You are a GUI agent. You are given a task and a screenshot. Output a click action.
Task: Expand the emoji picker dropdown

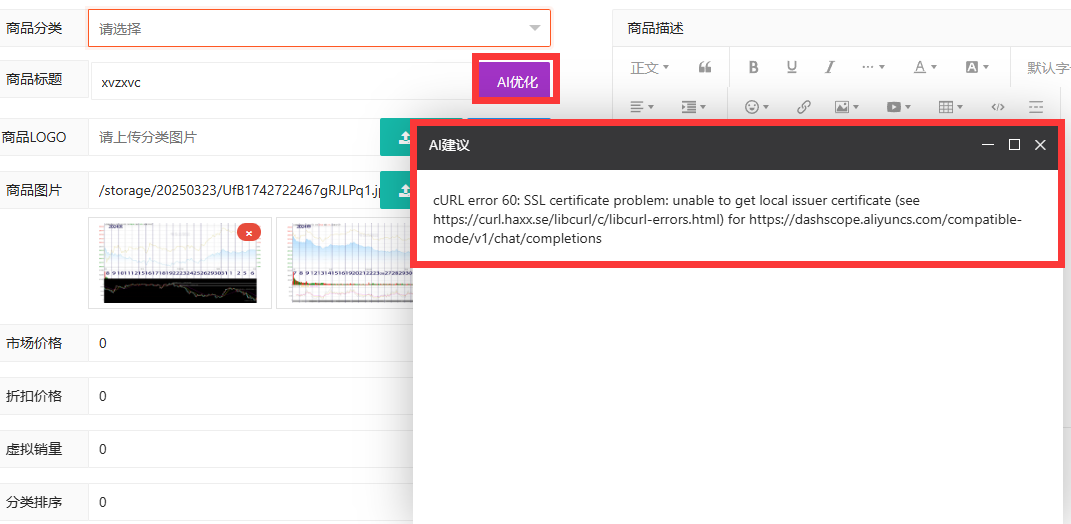[757, 106]
